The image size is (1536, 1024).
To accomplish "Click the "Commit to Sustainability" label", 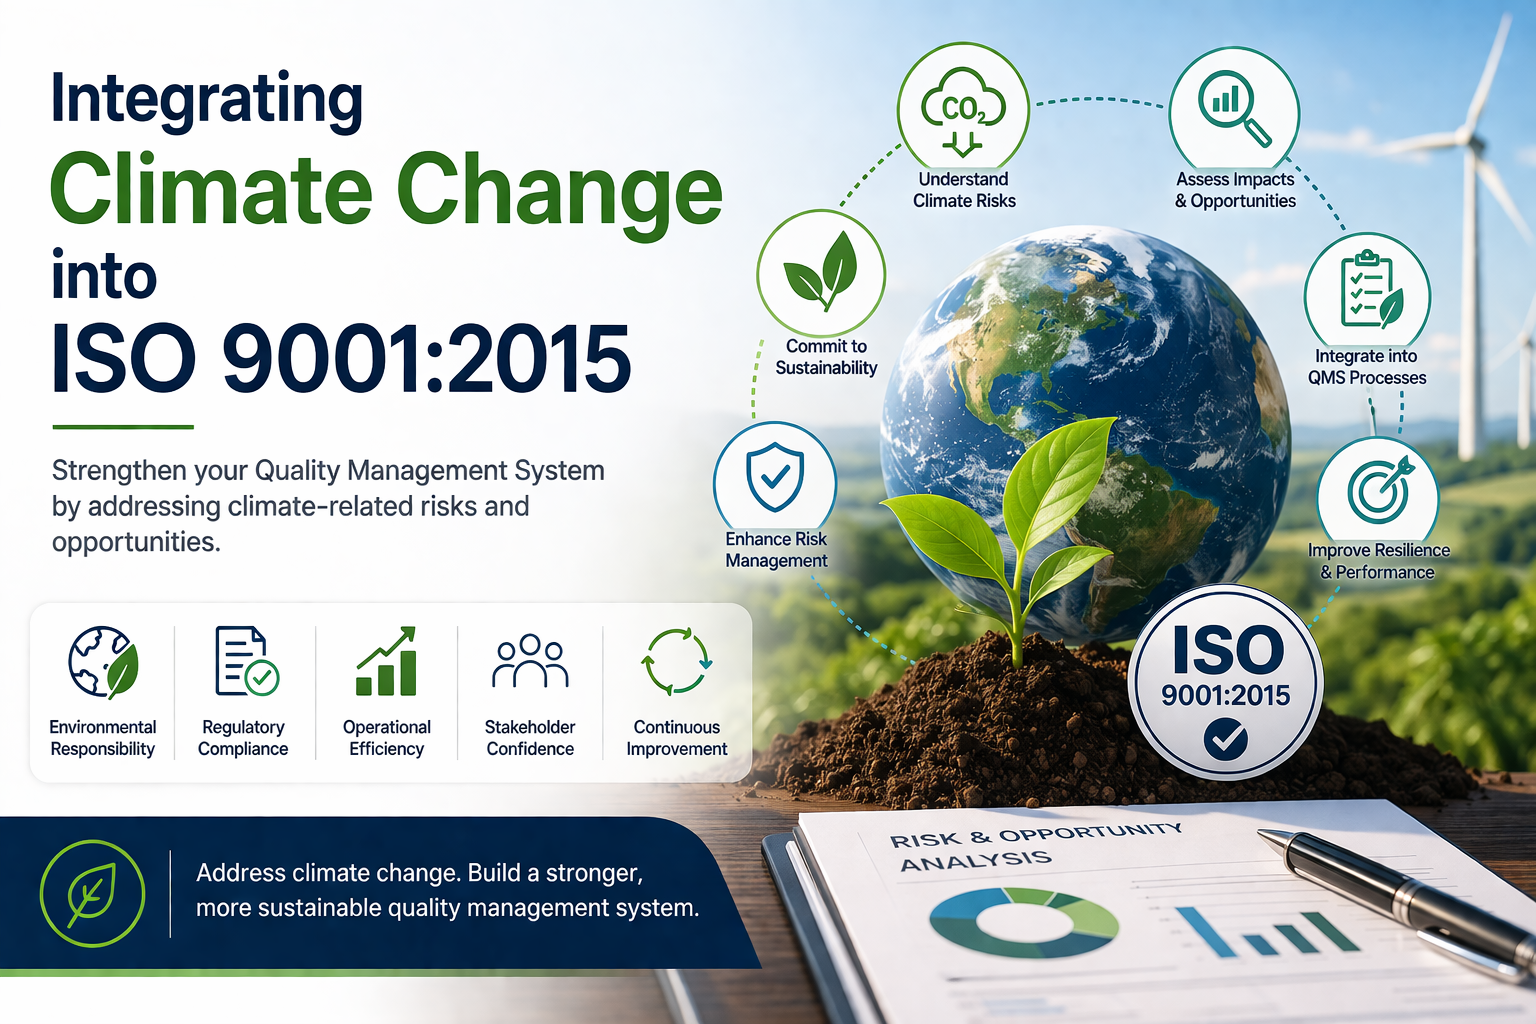I will click(x=826, y=357).
